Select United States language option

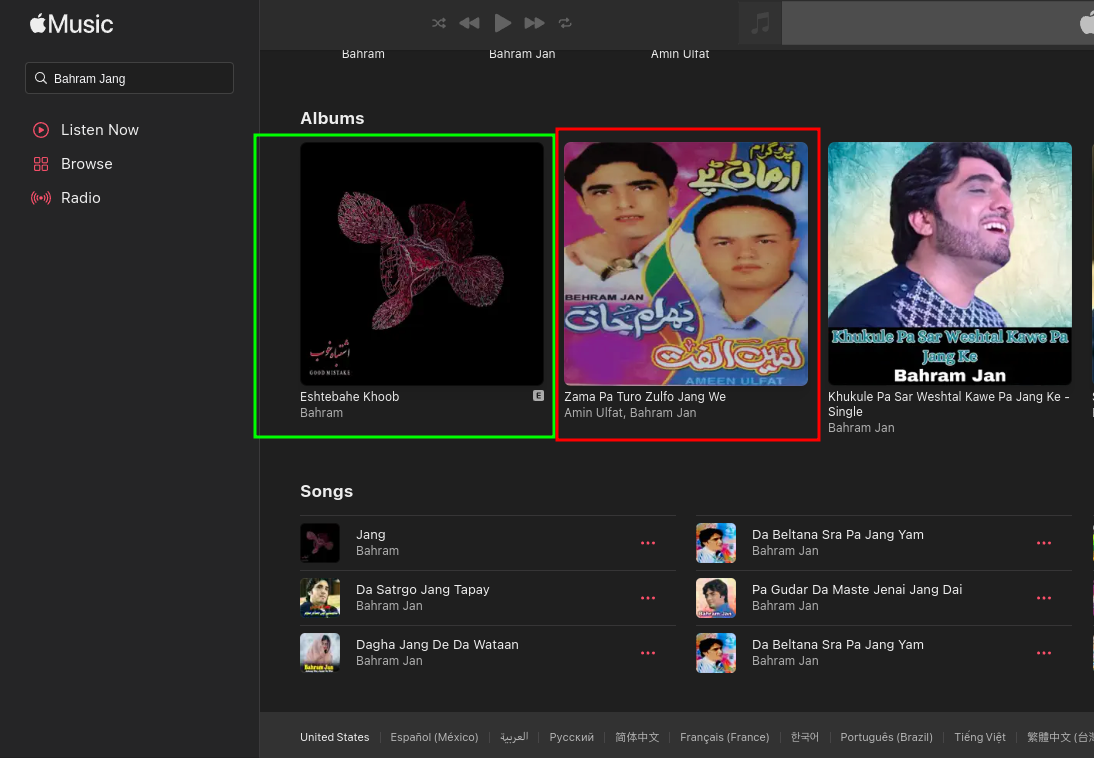335,737
